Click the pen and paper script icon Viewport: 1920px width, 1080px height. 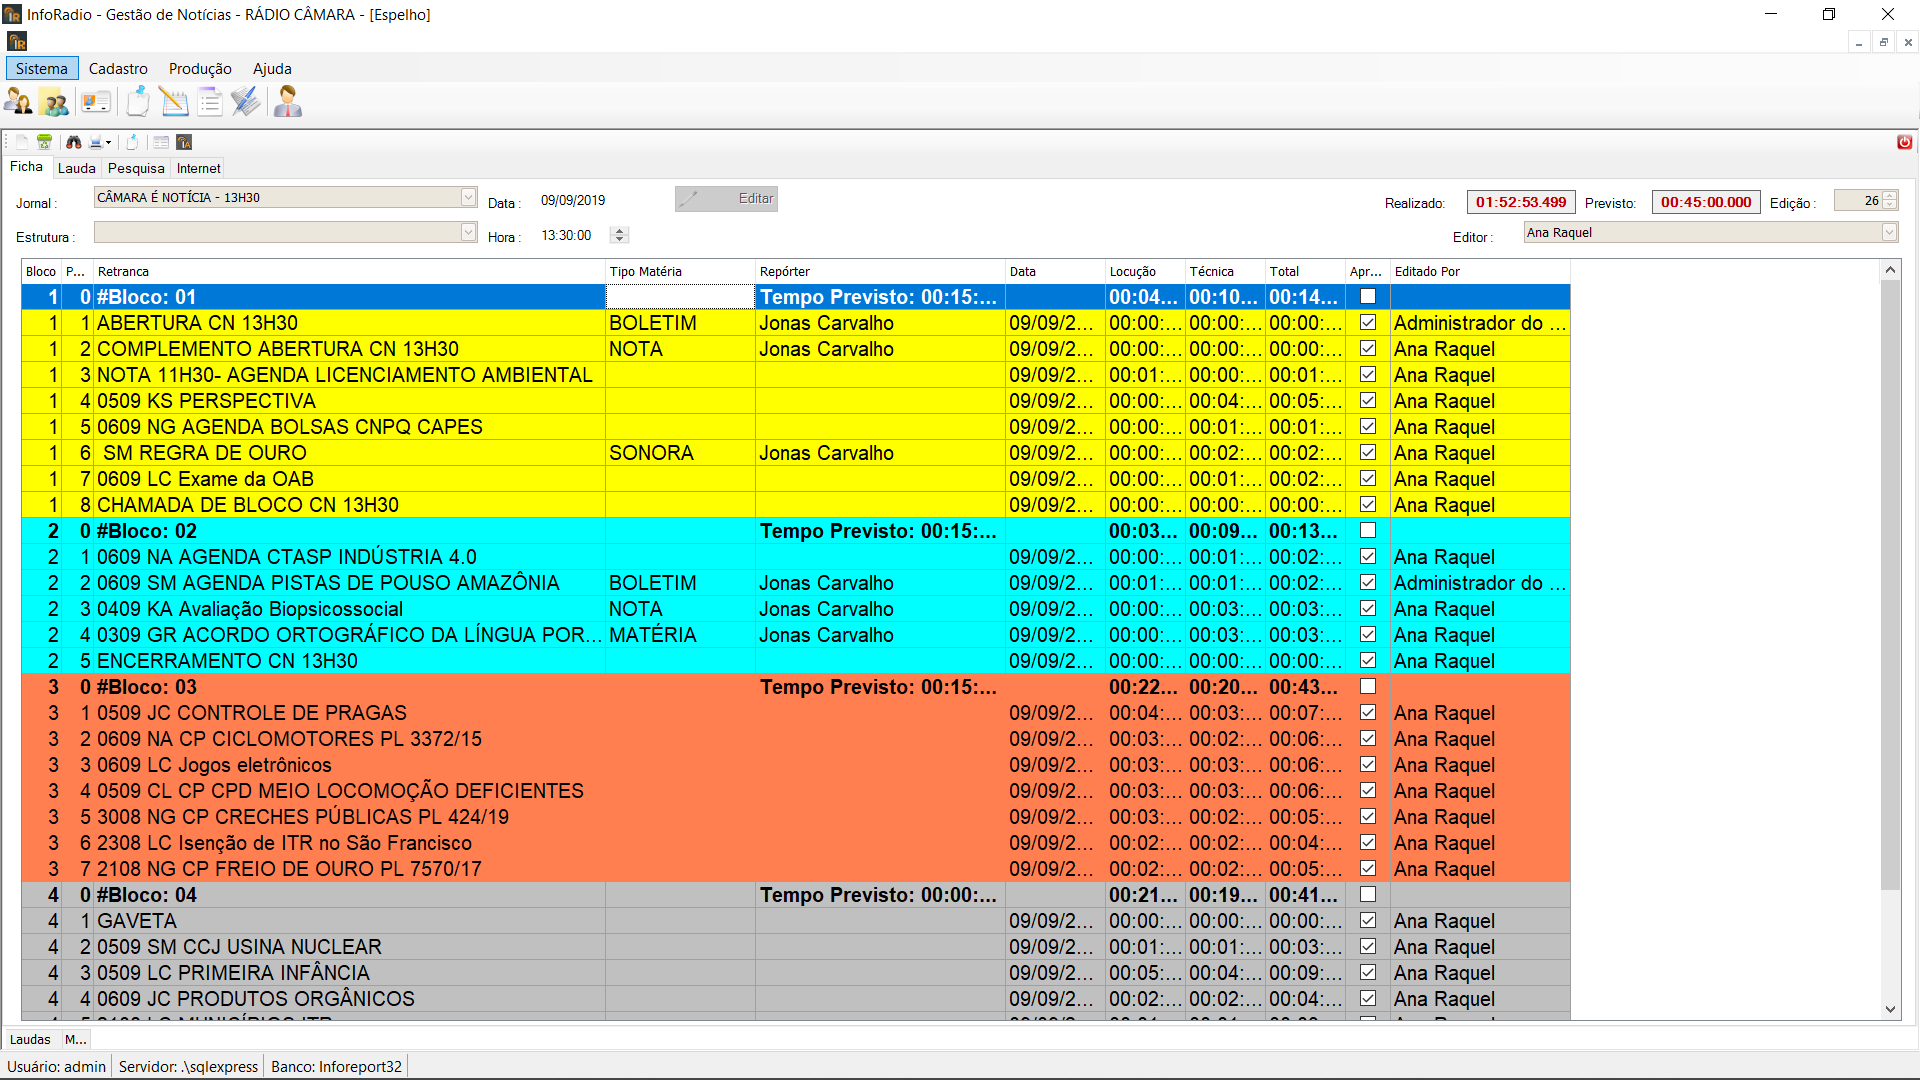(x=246, y=102)
